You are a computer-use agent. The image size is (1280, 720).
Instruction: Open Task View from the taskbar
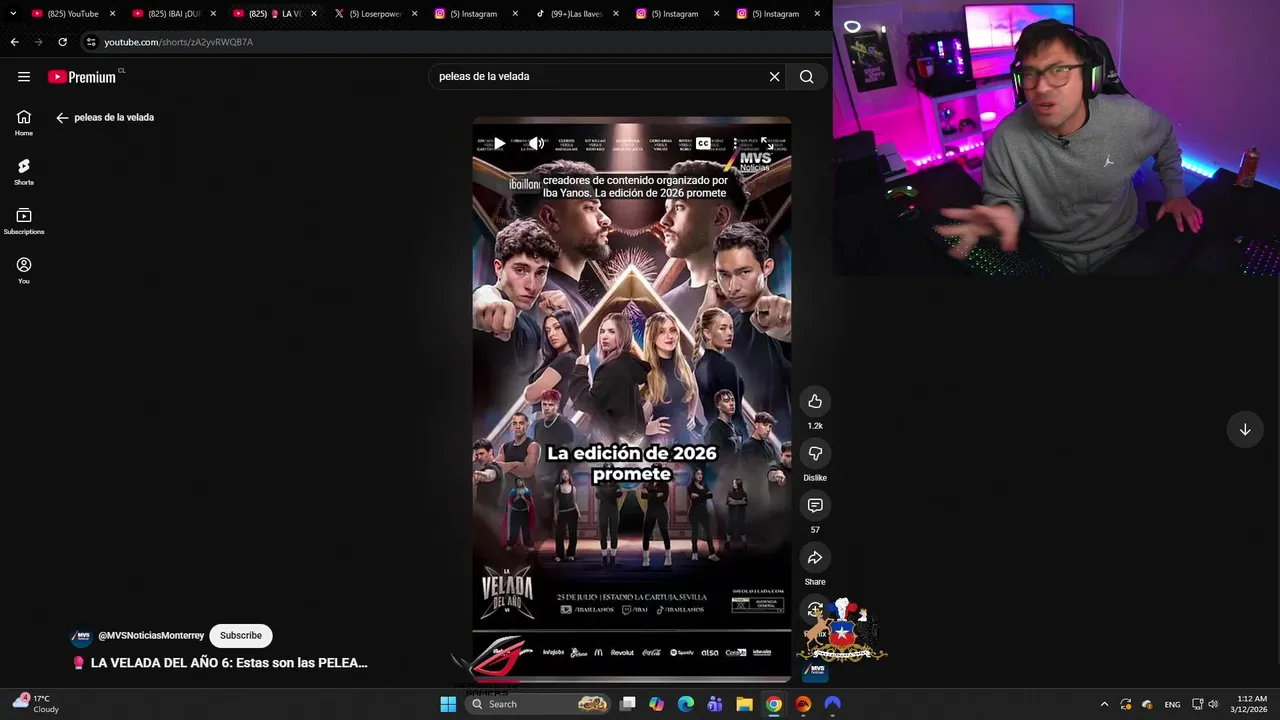[x=627, y=704]
